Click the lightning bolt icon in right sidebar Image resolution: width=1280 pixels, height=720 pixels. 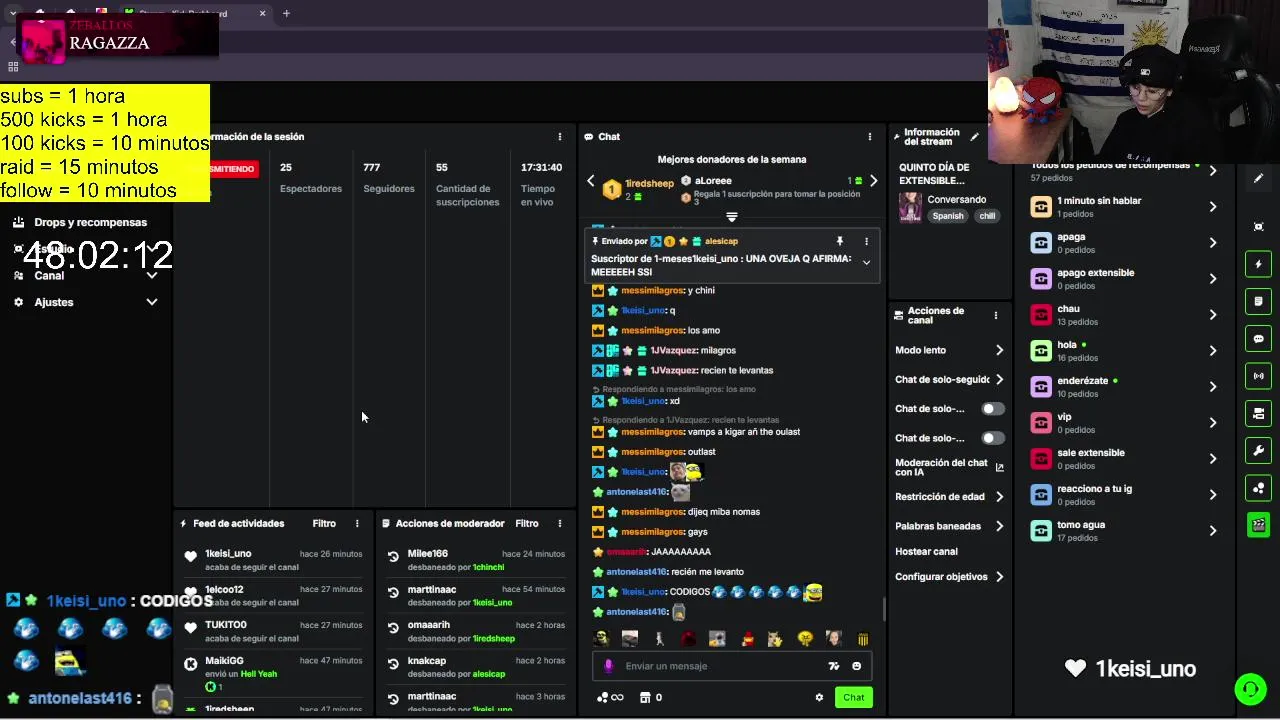coord(1259,264)
